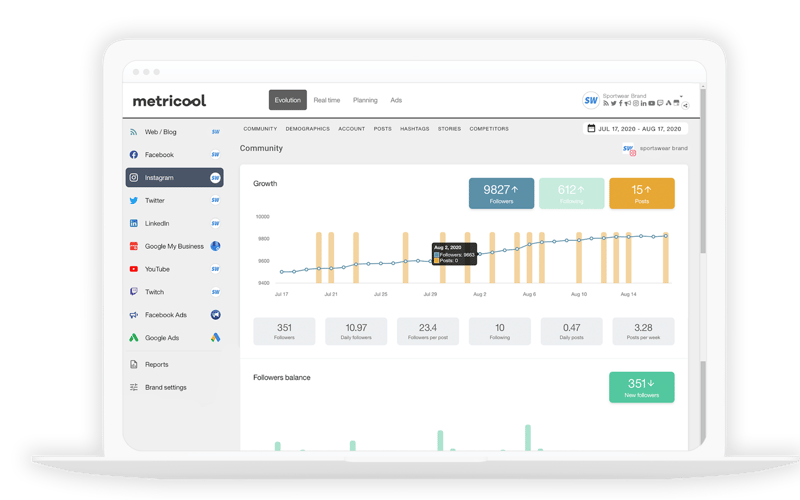
Task: Click the 0.47 Daily posts stat card
Action: [x=571, y=331]
